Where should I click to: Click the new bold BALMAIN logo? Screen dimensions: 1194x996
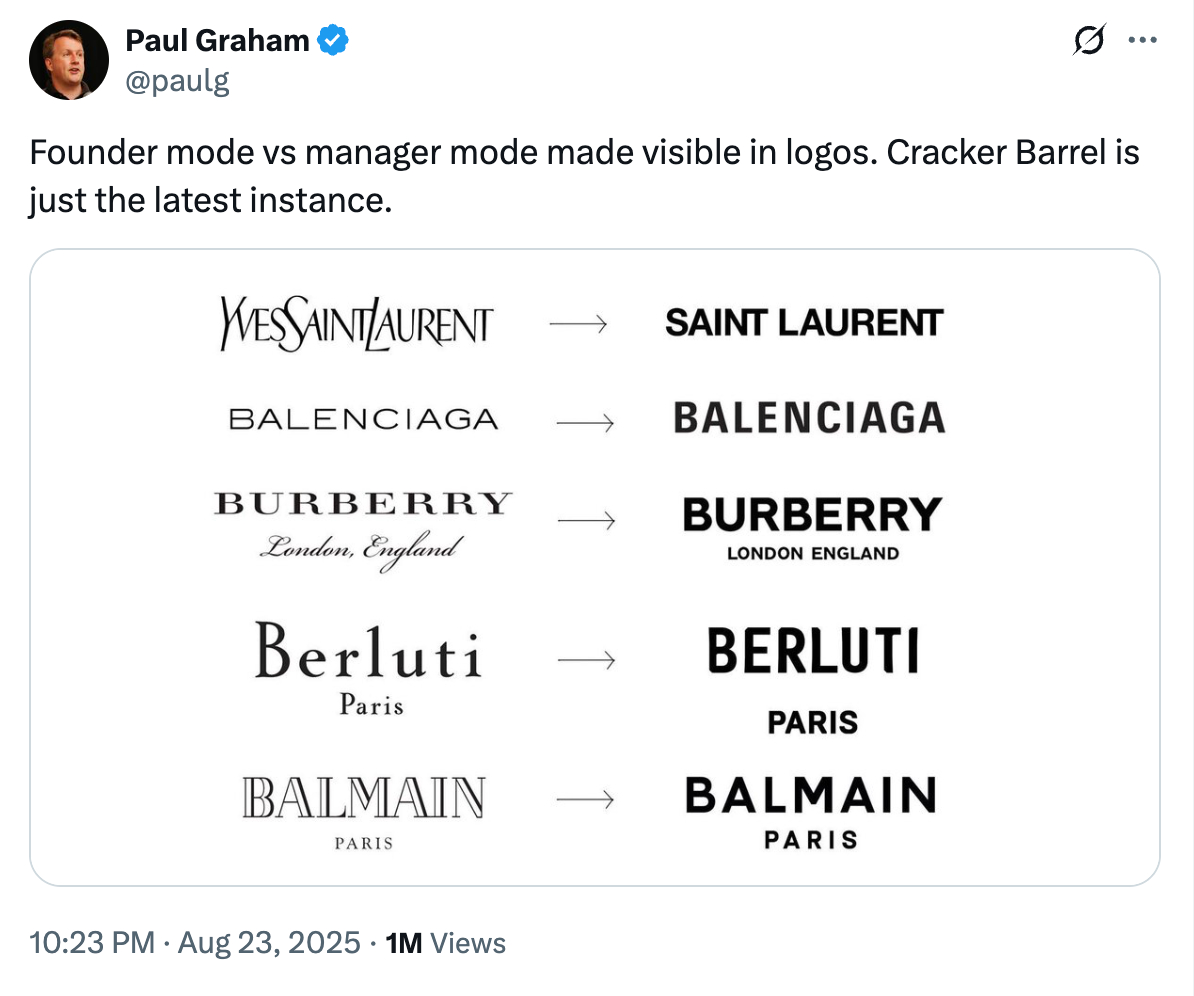811,796
